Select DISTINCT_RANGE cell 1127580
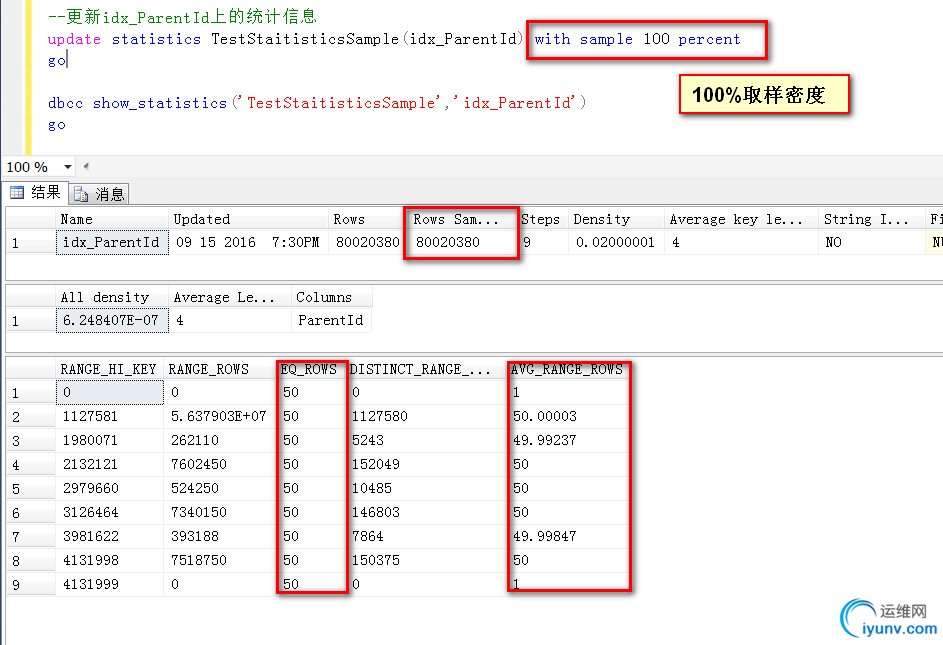Screen dimensions: 943x645 427,416
